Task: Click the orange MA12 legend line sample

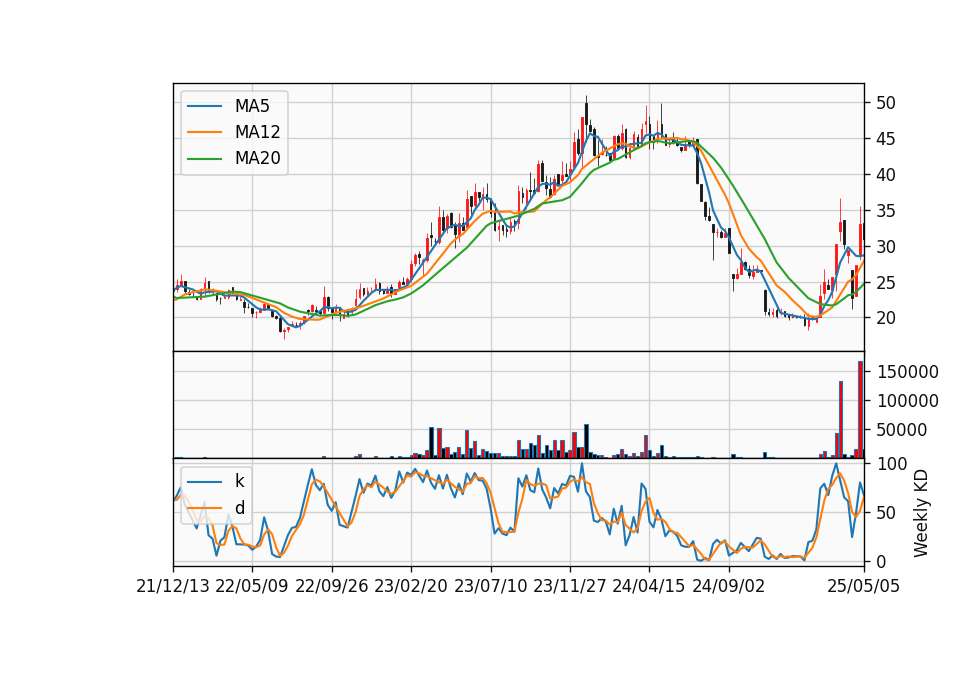Action: point(204,132)
